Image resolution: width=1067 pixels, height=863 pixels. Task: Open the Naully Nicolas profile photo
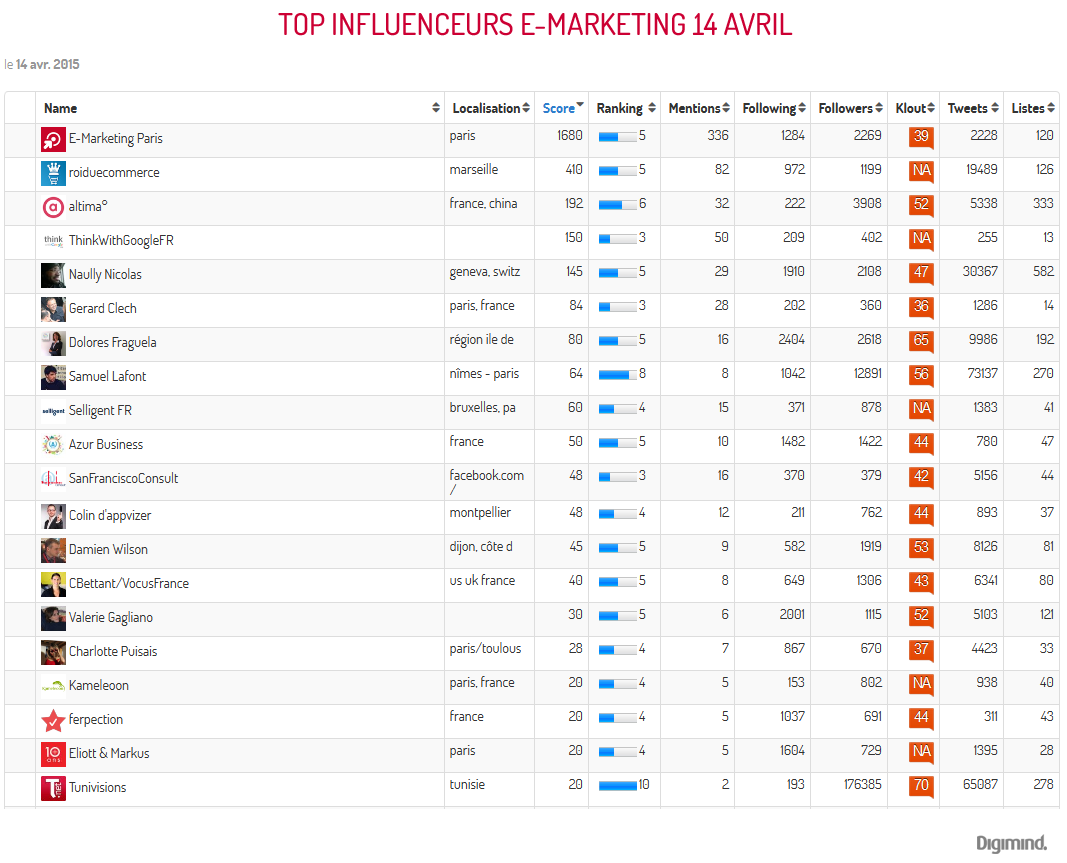53,275
